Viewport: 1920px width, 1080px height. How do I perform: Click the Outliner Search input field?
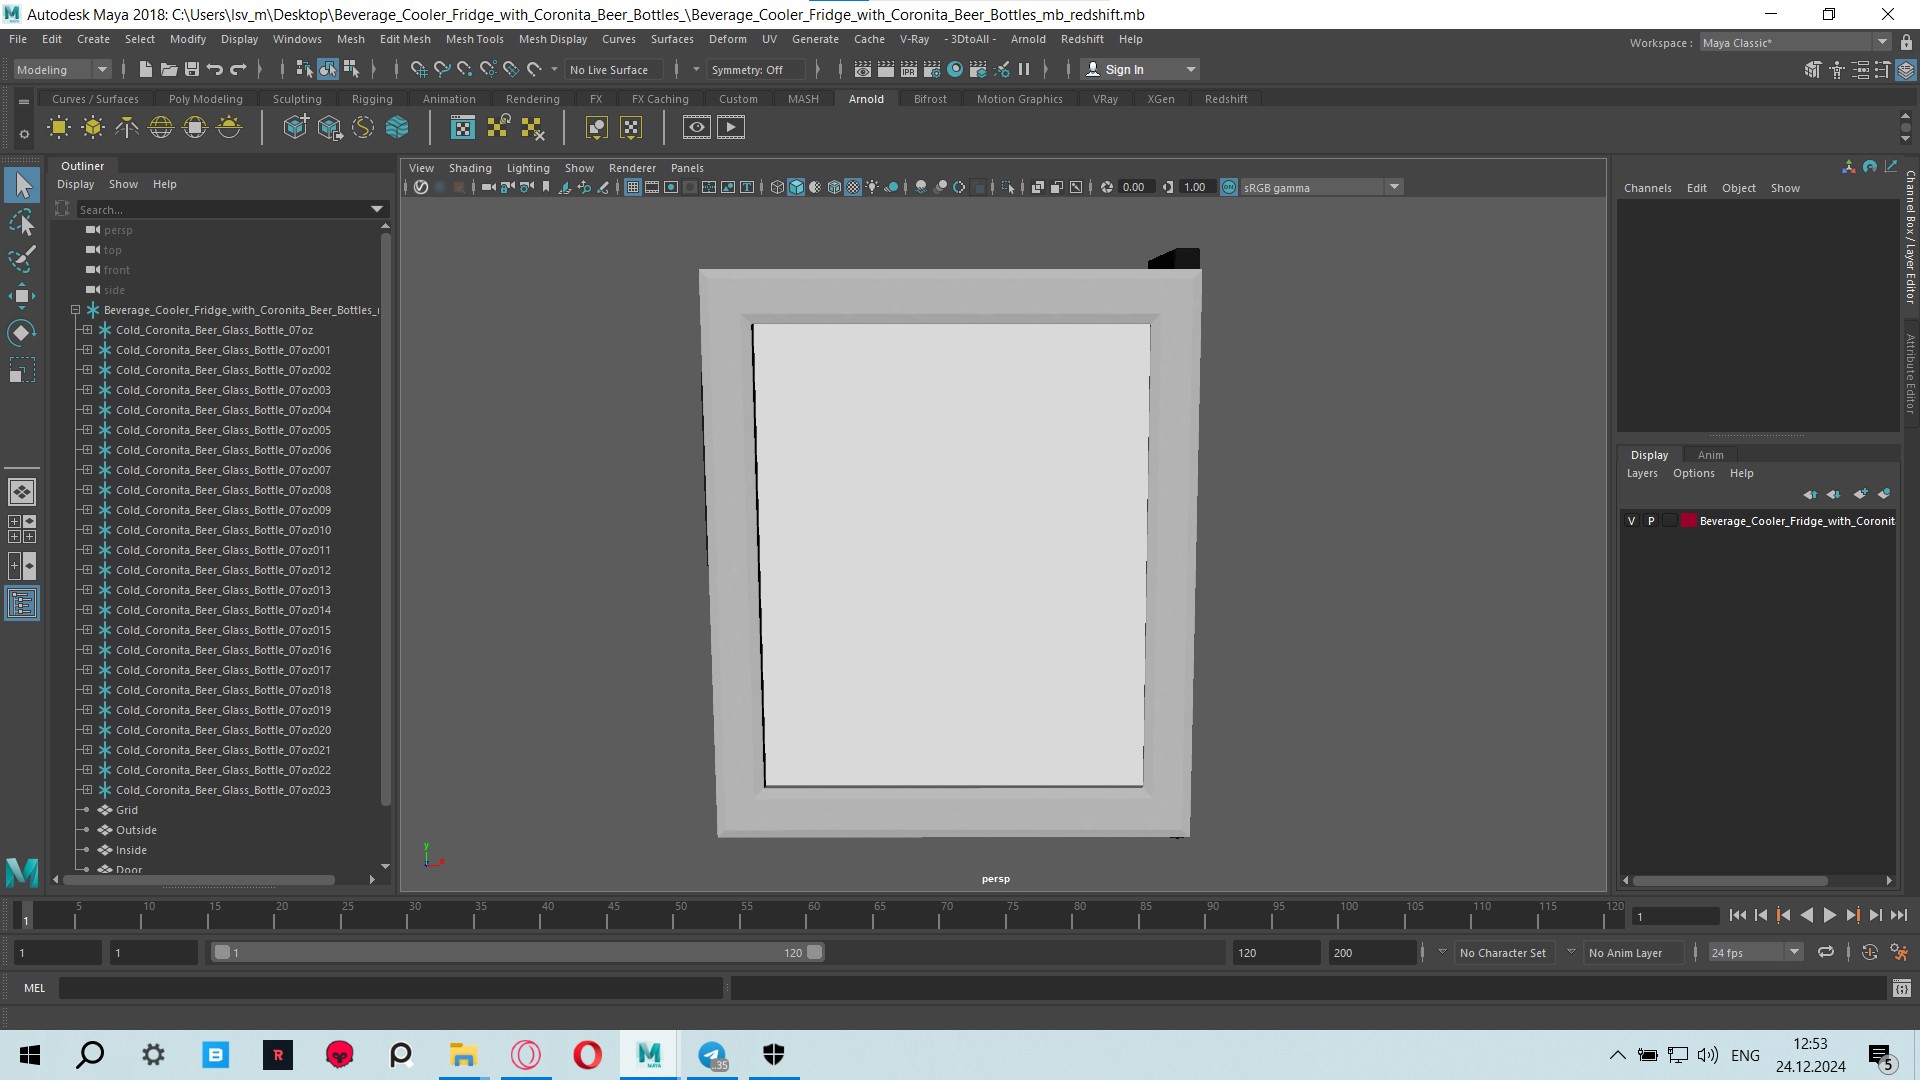(x=222, y=209)
